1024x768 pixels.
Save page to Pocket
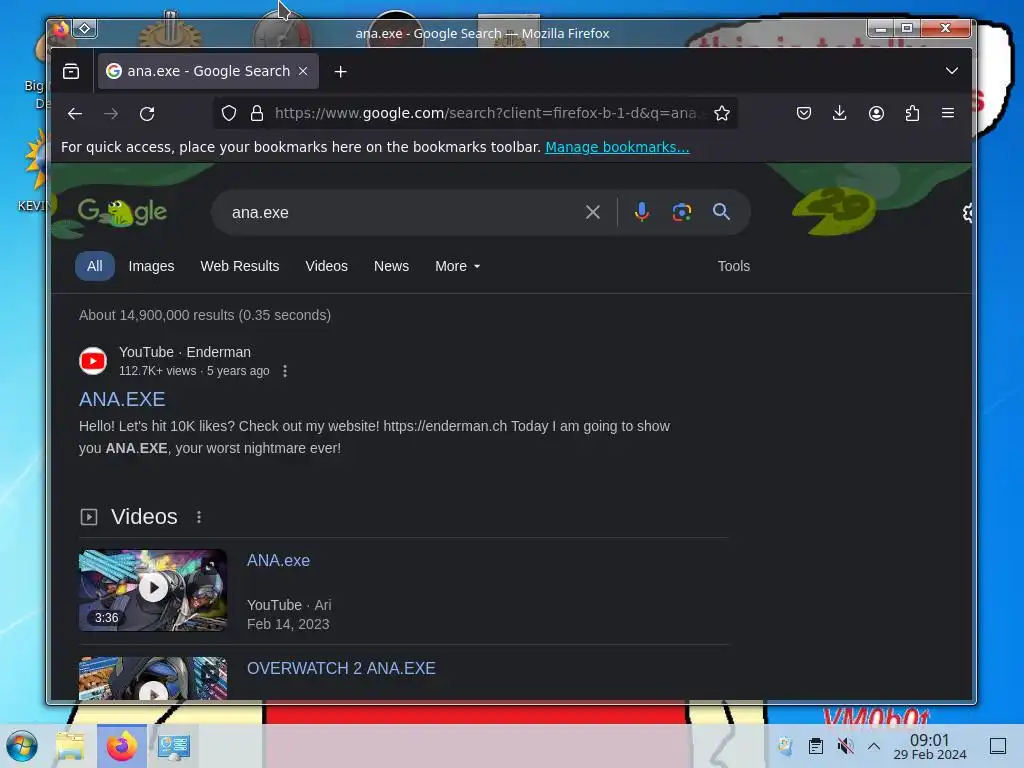tap(804, 113)
